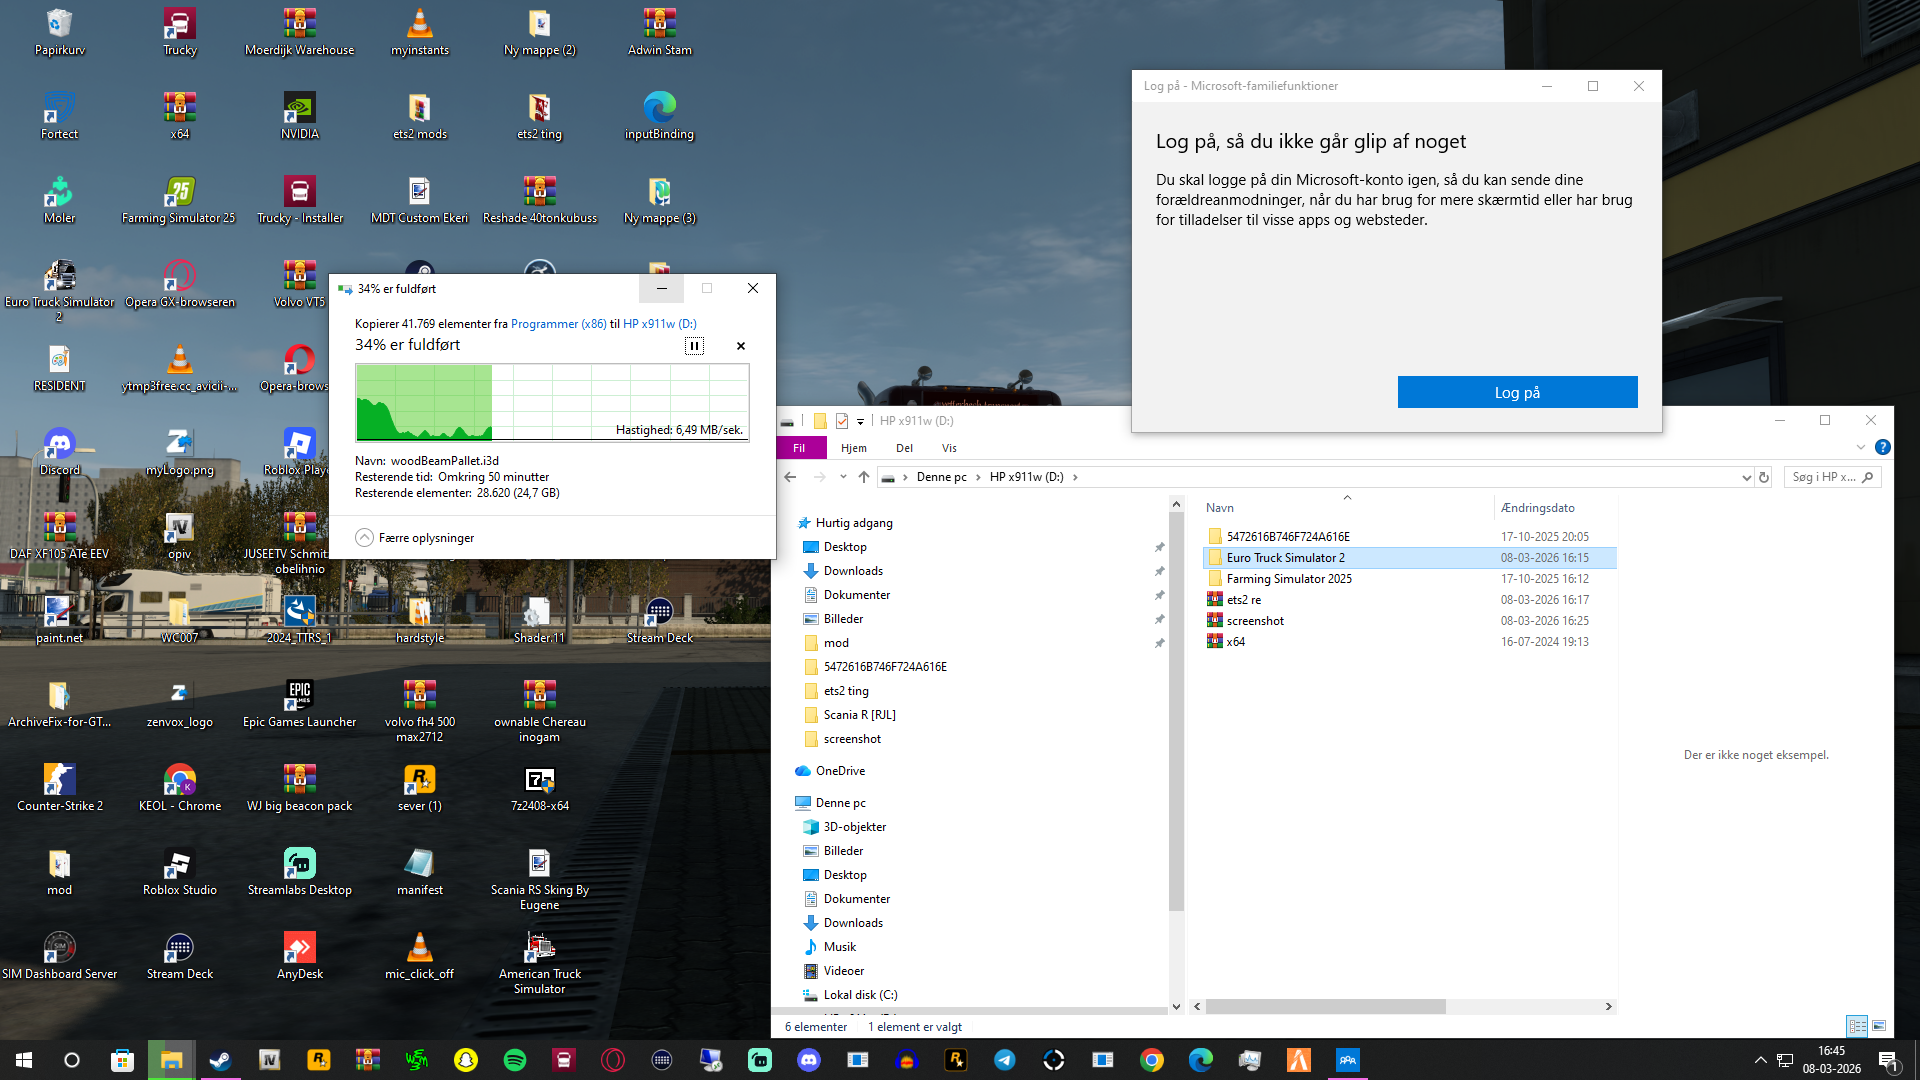Click the Programmer (x86) source link

(558, 324)
